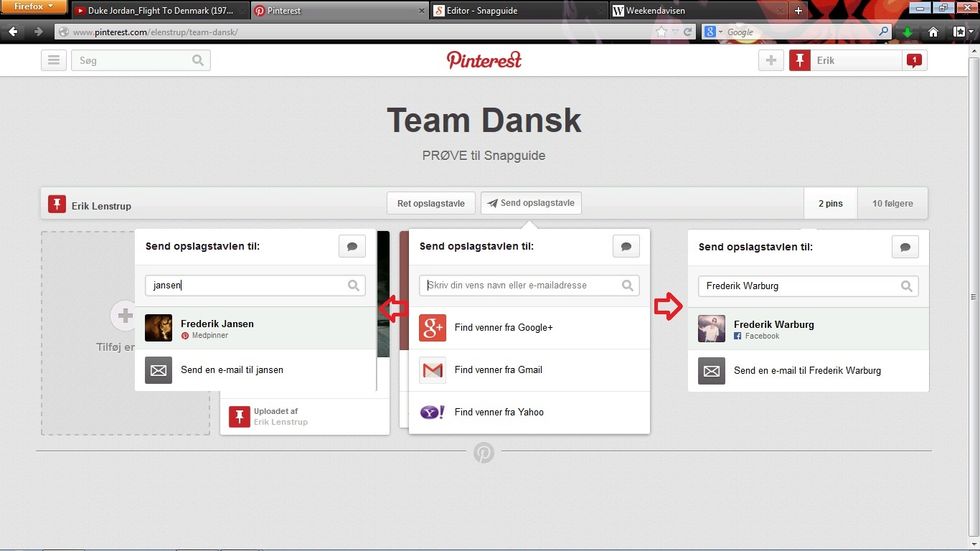Show the 2 pins tab
Screen dimensions: 980x551
tap(831, 203)
